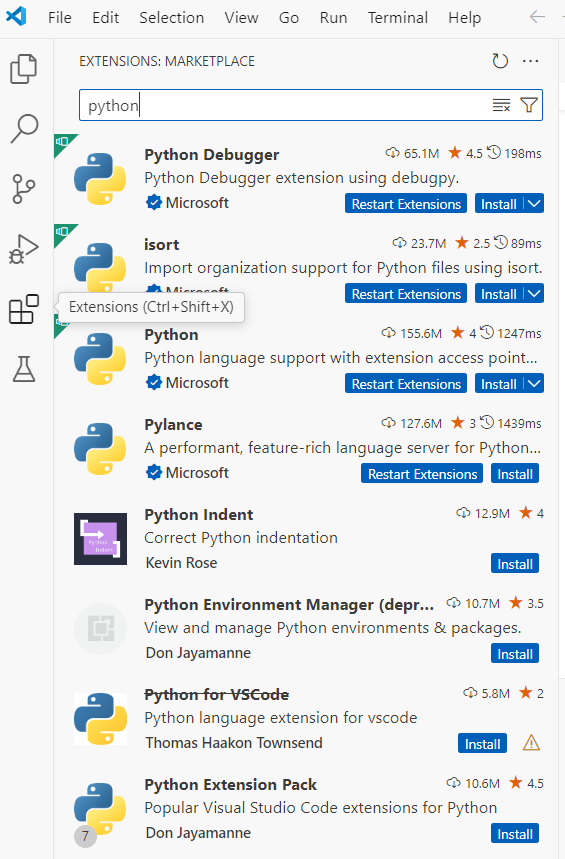Image resolution: width=565 pixels, height=859 pixels.
Task: Open the Explorer view icon
Action: point(24,69)
